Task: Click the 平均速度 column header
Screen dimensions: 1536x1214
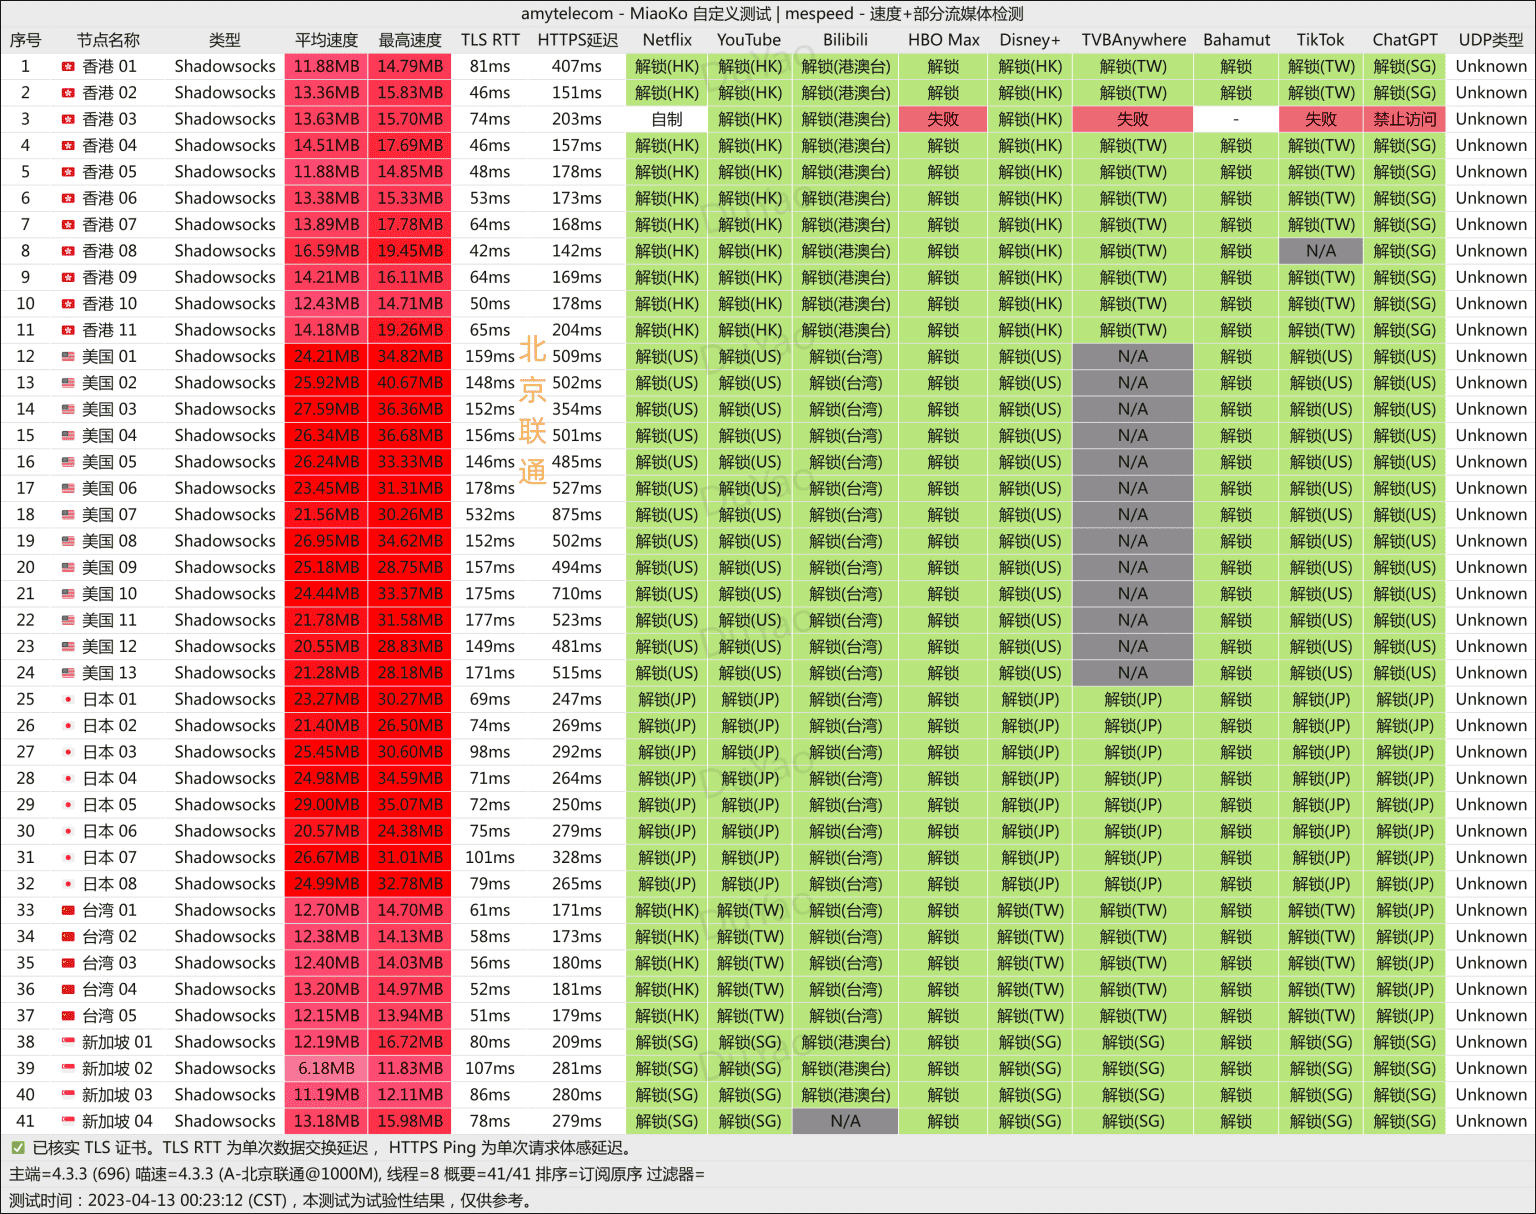Action: 326,40
